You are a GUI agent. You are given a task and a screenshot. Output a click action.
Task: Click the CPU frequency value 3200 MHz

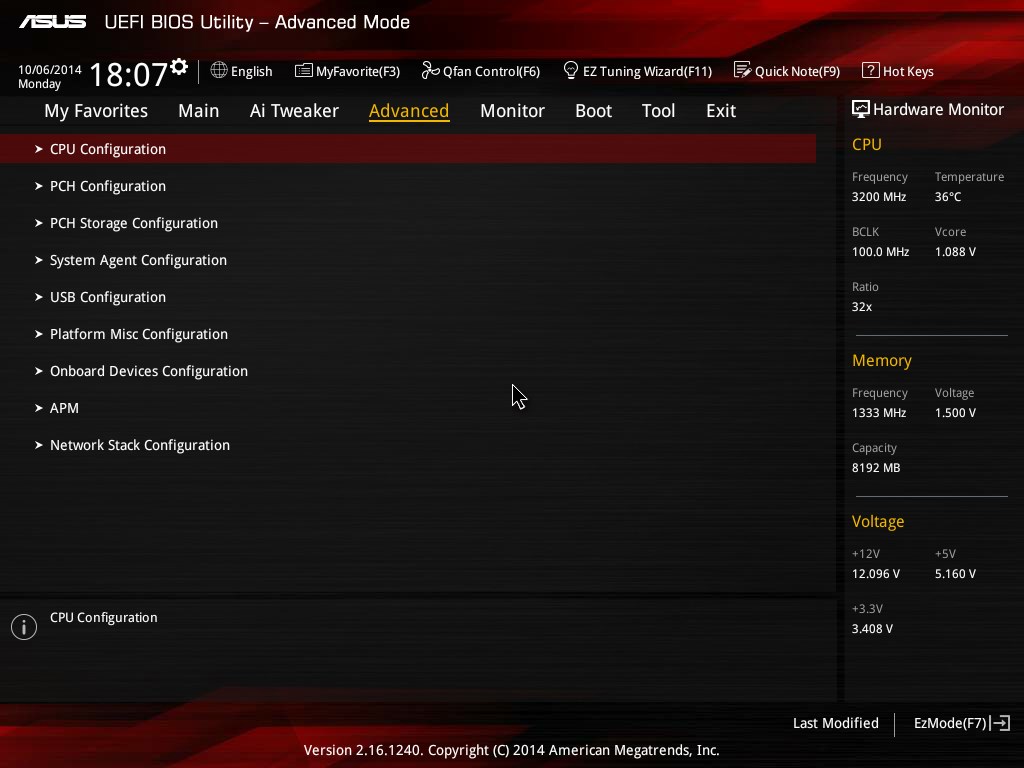tap(878, 197)
